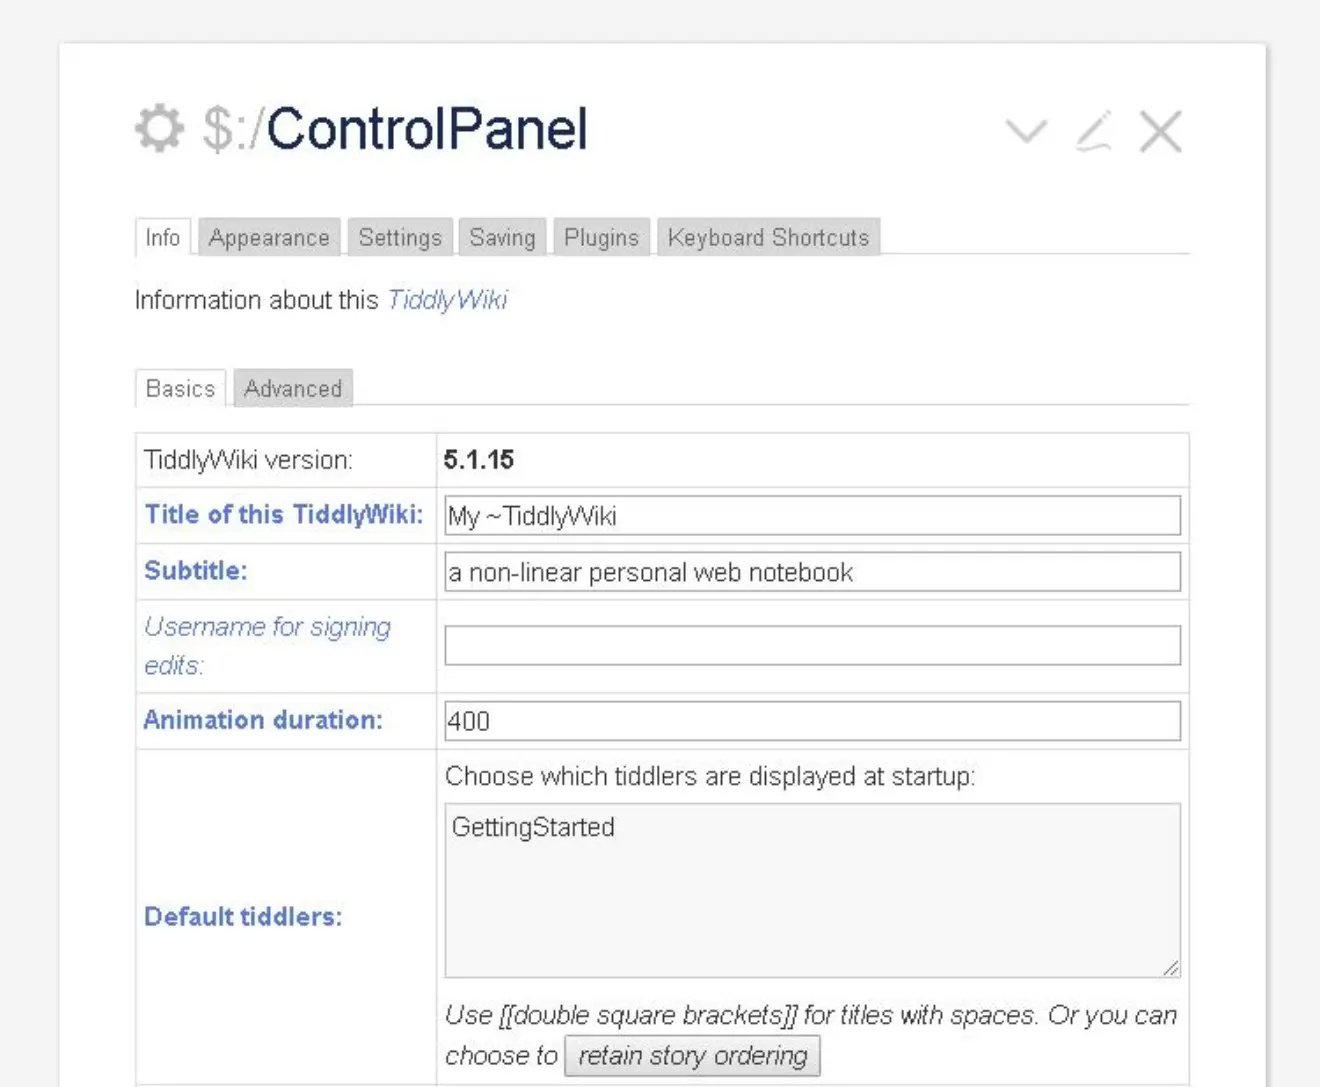Image resolution: width=1320 pixels, height=1087 pixels.
Task: Go to the Saving tab
Action: coord(502,238)
